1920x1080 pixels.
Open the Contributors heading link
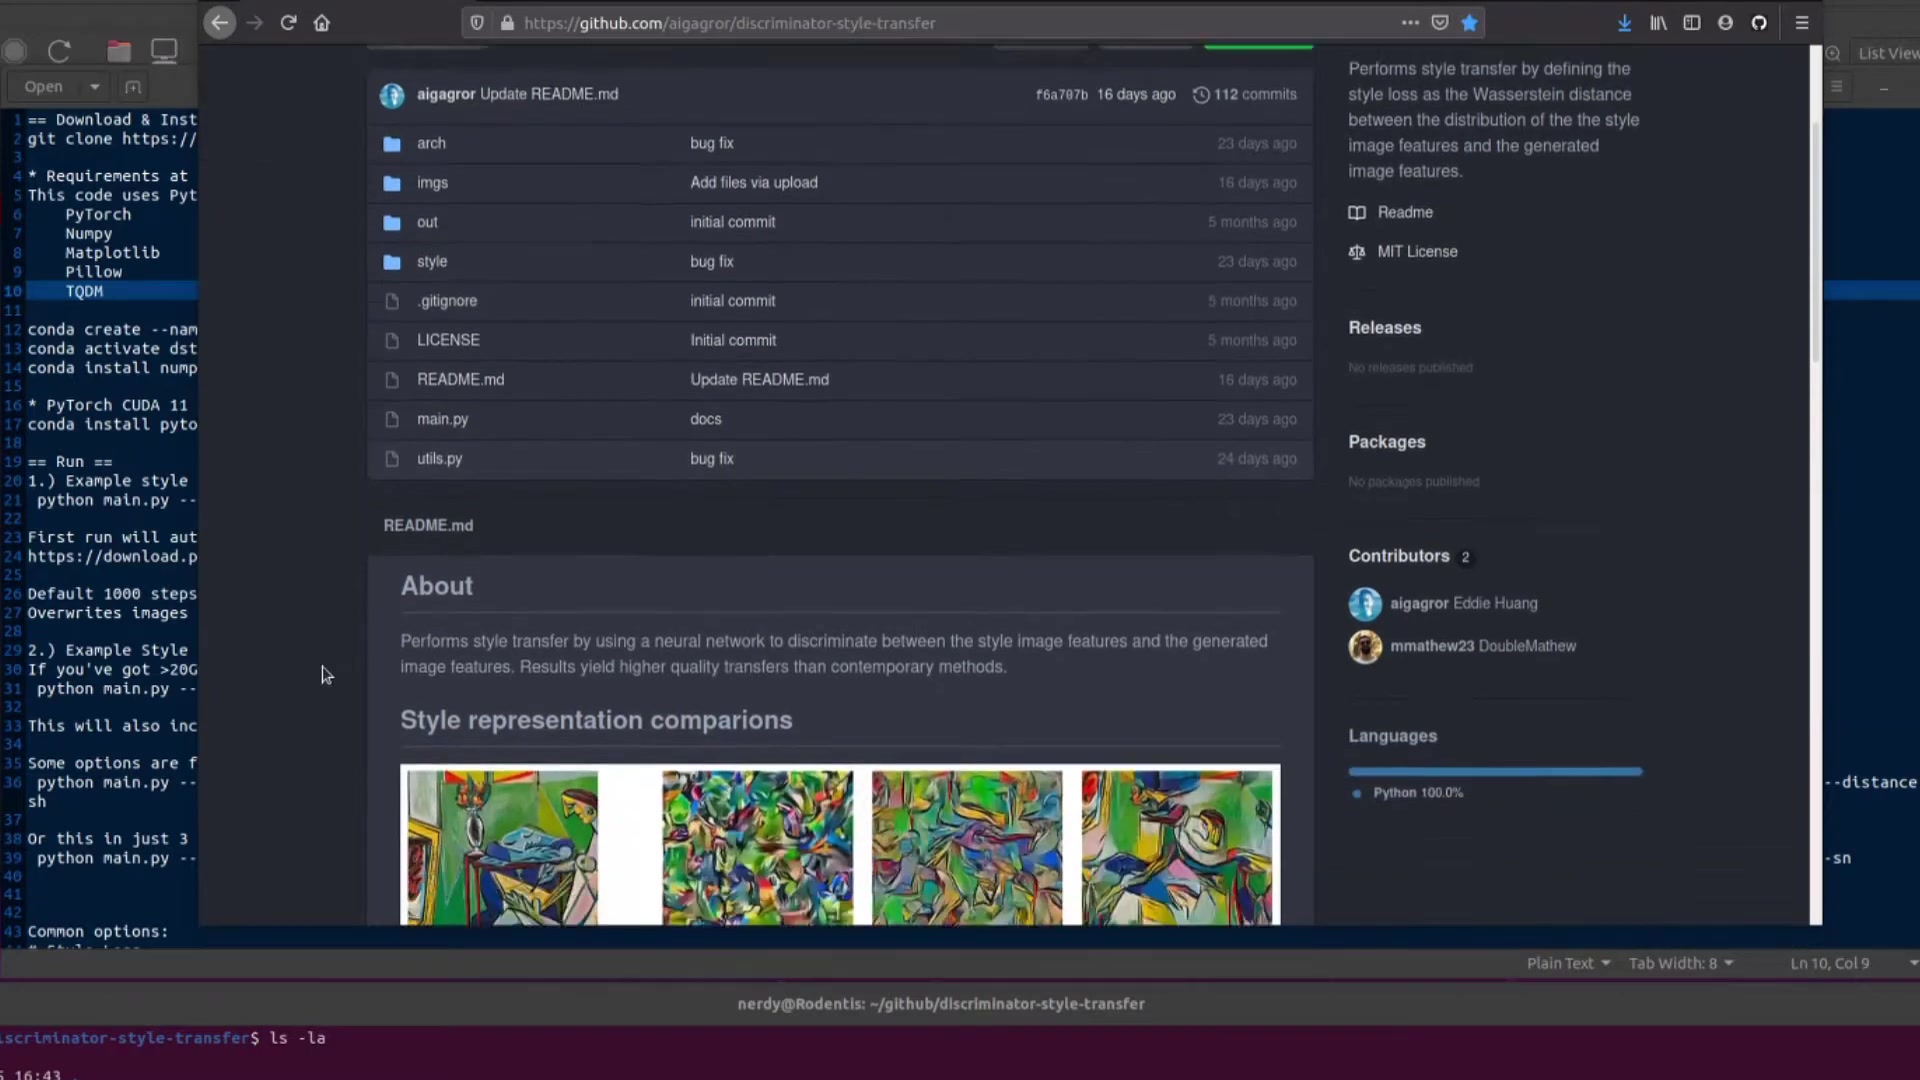pos(1398,556)
